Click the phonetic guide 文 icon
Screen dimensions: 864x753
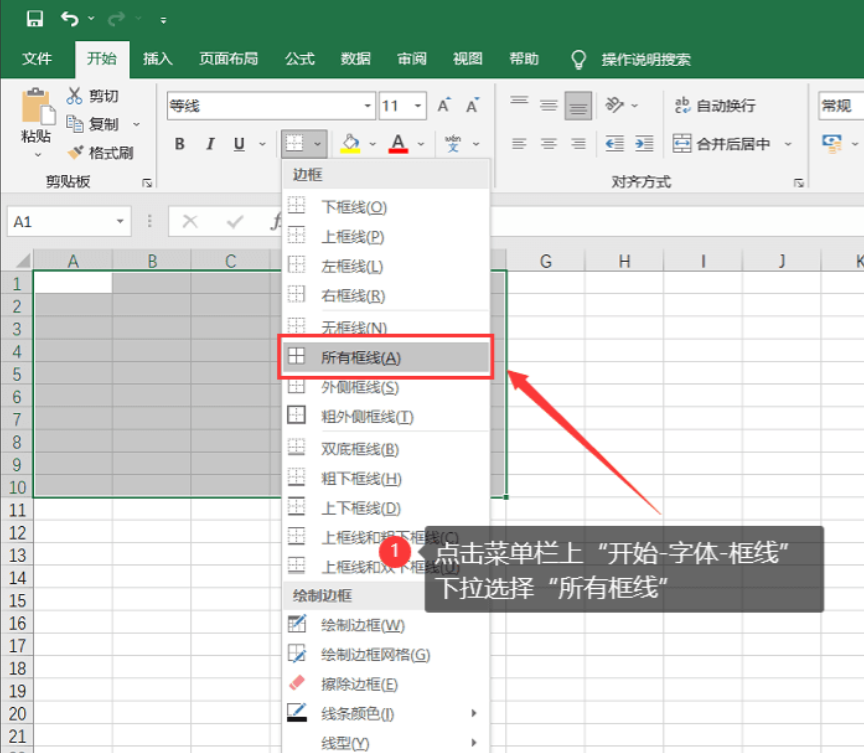point(453,144)
